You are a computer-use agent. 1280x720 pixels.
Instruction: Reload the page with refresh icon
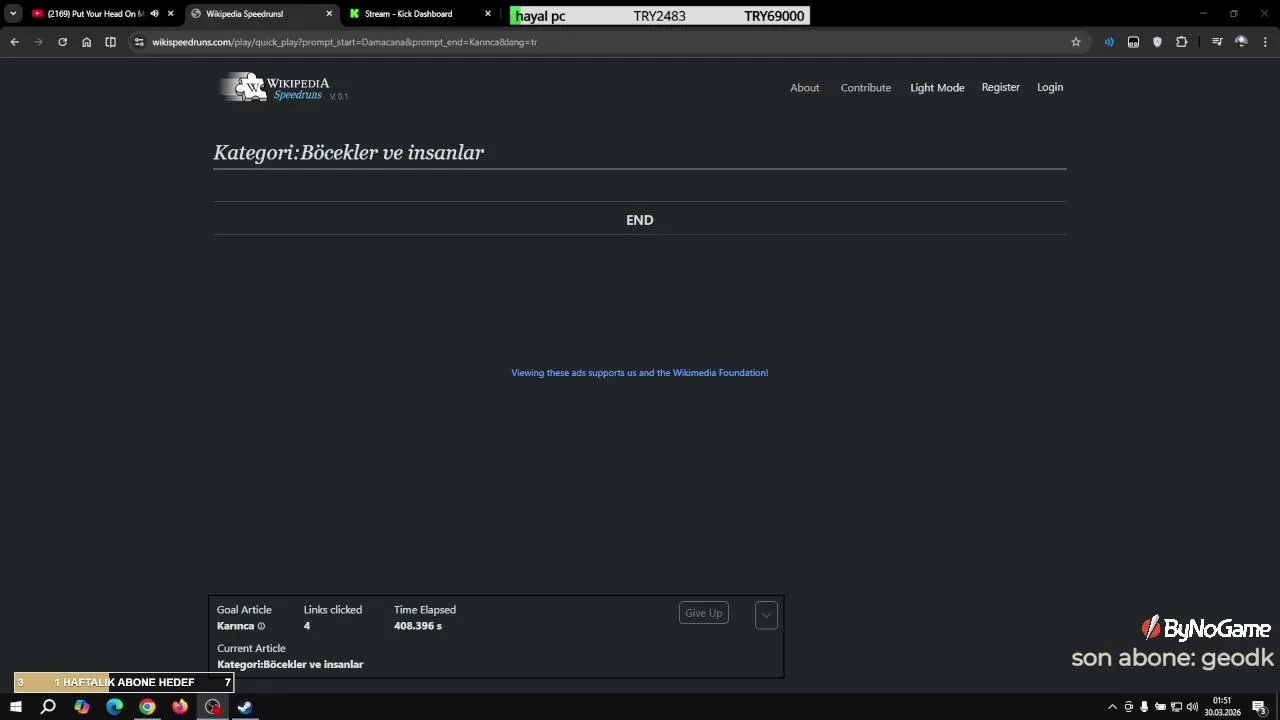pos(62,42)
